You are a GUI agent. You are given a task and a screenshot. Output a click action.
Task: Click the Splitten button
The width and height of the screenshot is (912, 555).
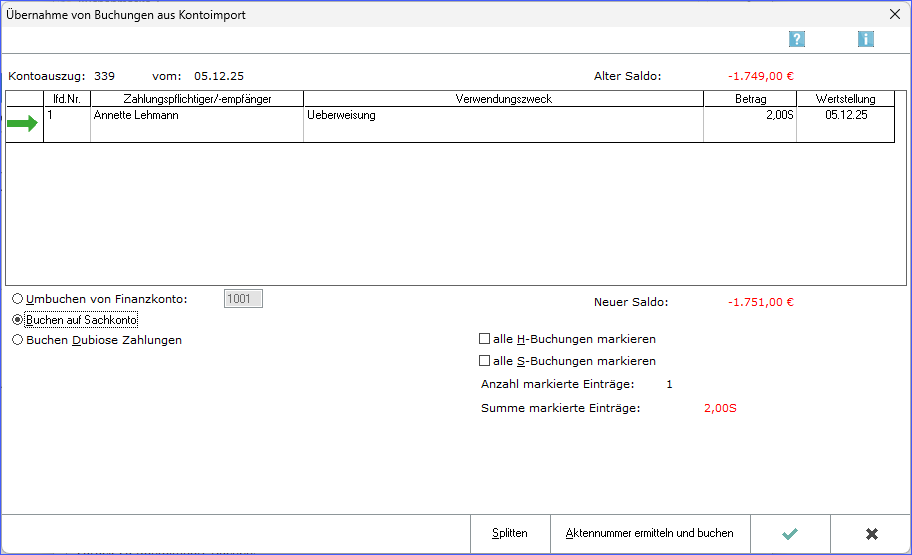point(510,533)
